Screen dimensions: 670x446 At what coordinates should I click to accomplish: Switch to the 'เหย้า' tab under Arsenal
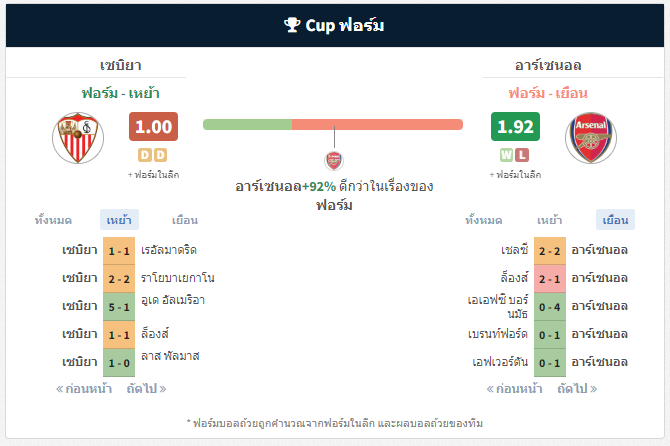[x=550, y=220]
